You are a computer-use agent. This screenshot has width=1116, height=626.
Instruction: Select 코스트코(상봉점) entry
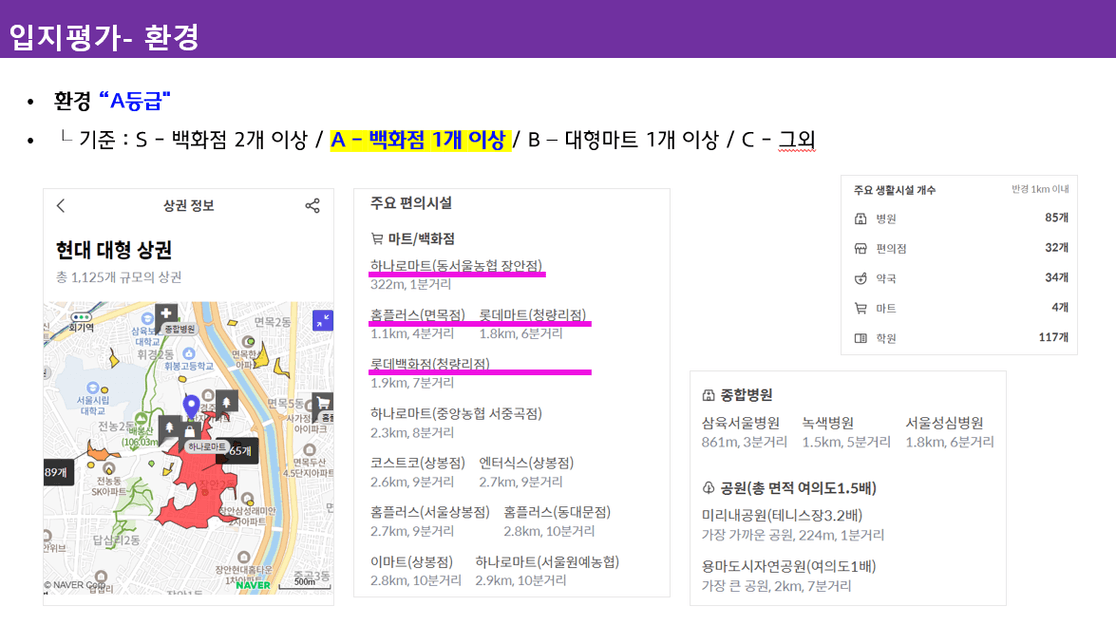[418, 462]
